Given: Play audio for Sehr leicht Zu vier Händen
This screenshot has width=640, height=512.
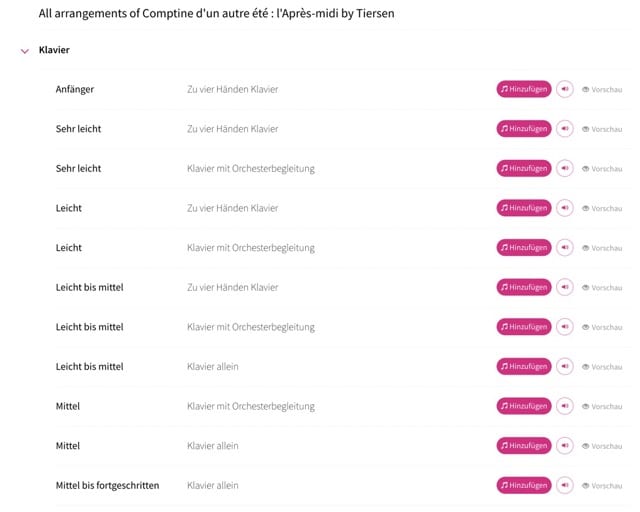Looking at the screenshot, I should [x=564, y=129].
